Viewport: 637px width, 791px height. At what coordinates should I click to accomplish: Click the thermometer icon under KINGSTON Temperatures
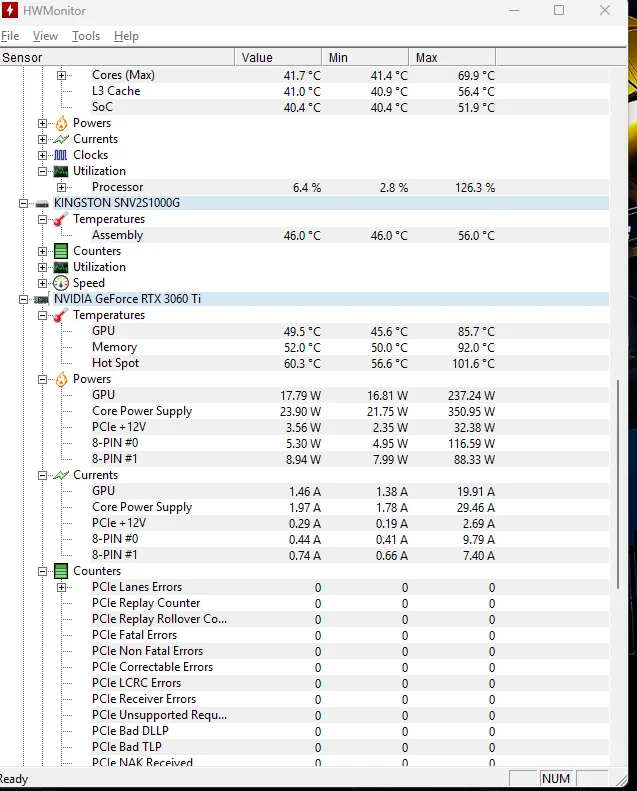pos(61,219)
